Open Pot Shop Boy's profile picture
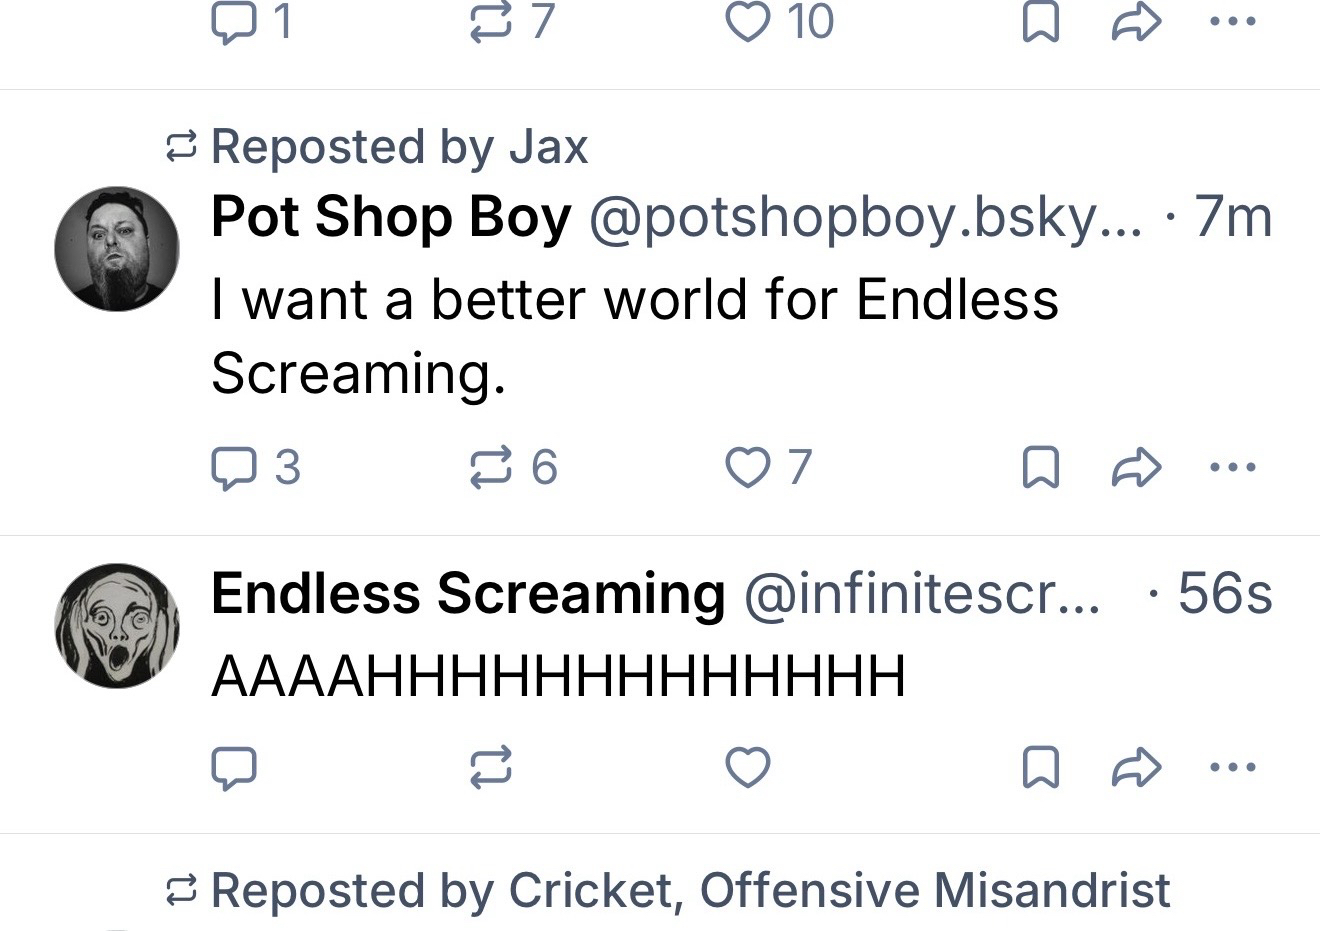This screenshot has width=1320, height=931. pyautogui.click(x=117, y=248)
